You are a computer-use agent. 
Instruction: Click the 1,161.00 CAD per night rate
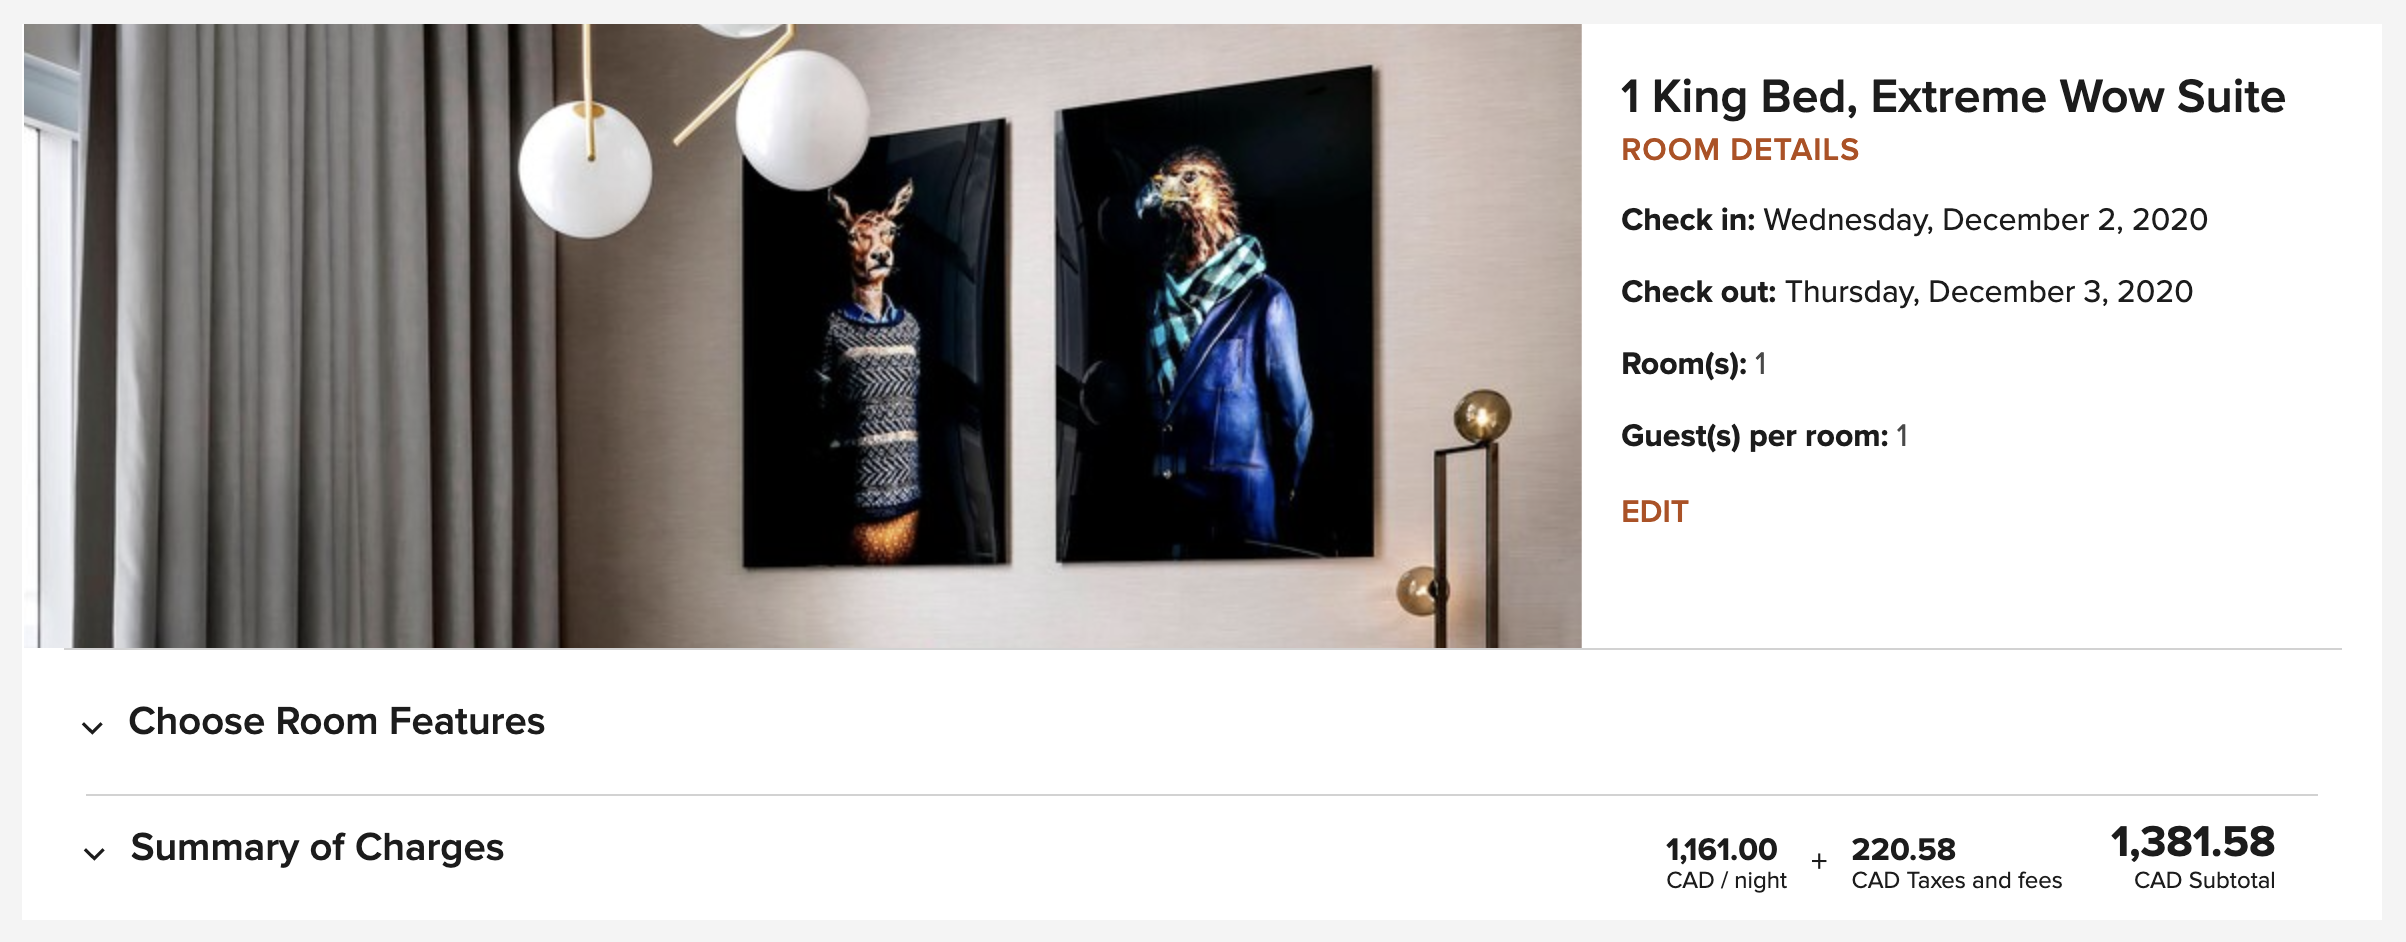1723,863
